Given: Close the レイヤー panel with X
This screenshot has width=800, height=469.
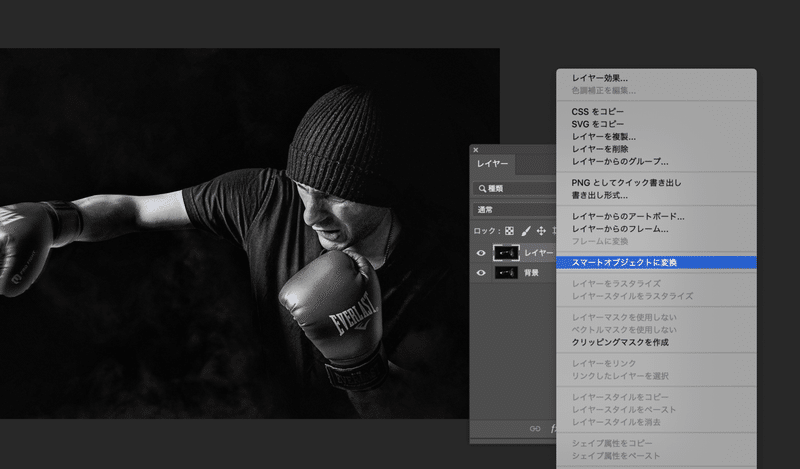Looking at the screenshot, I should 476,150.
